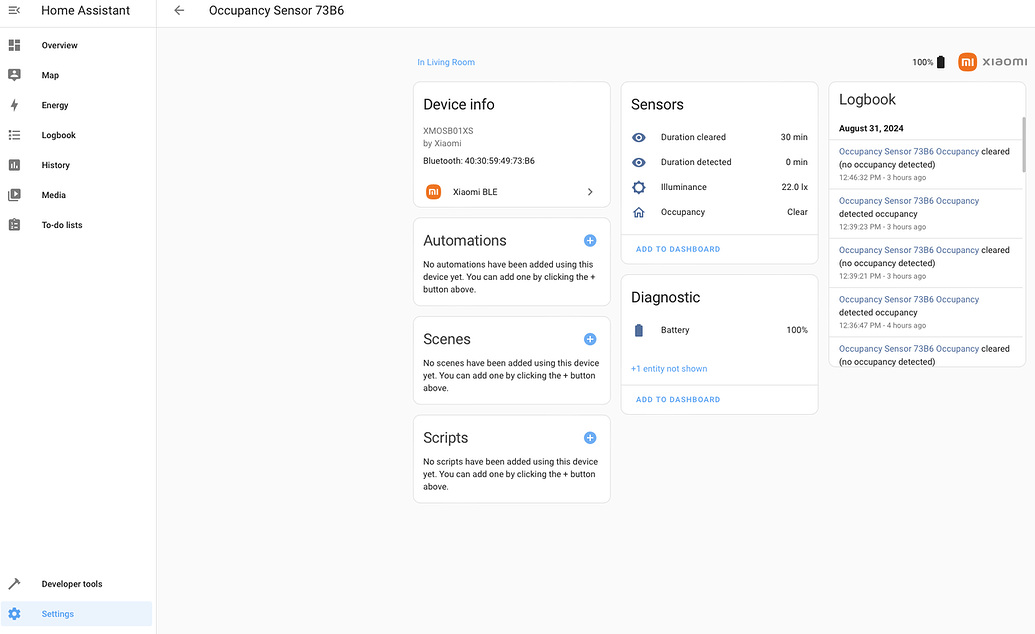Click the 'In Living Room' link
The image size is (1035, 634).
pos(445,61)
